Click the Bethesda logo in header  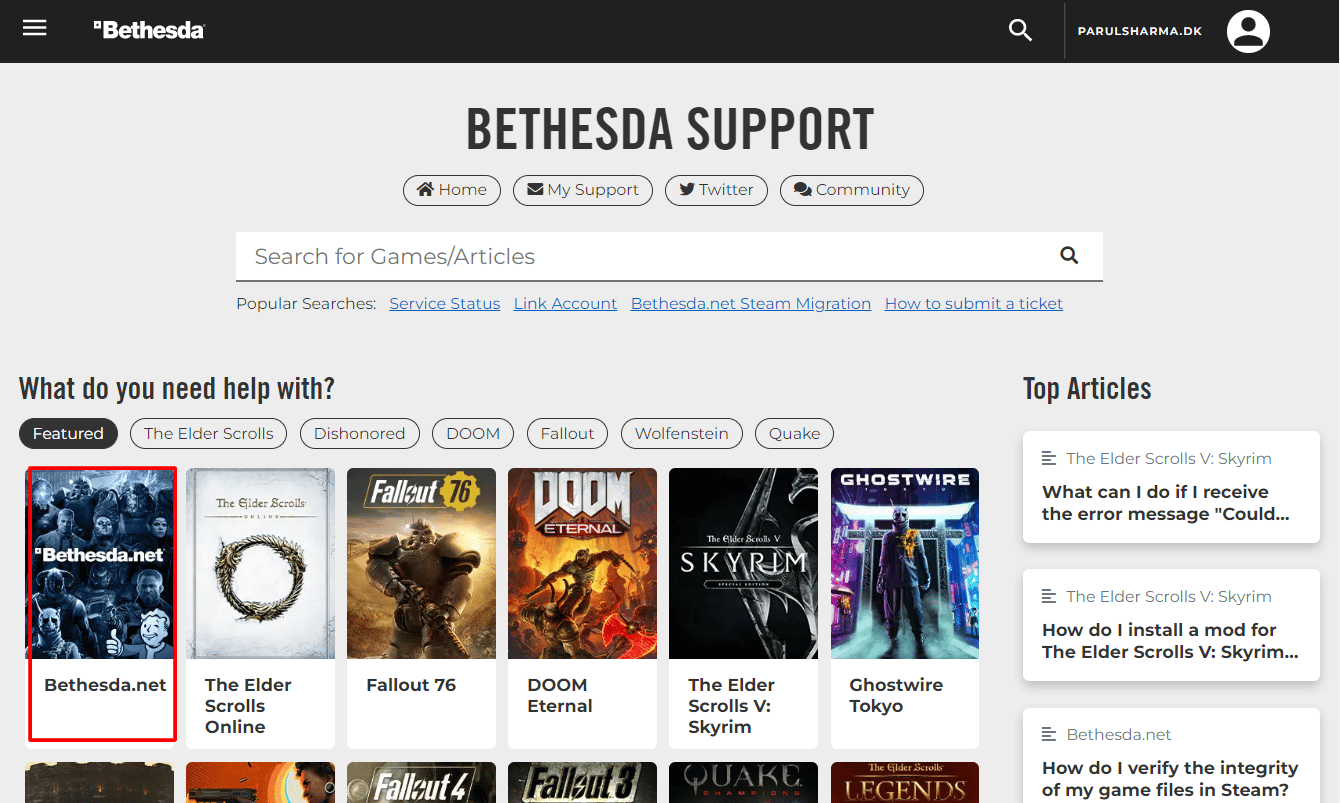click(x=149, y=30)
